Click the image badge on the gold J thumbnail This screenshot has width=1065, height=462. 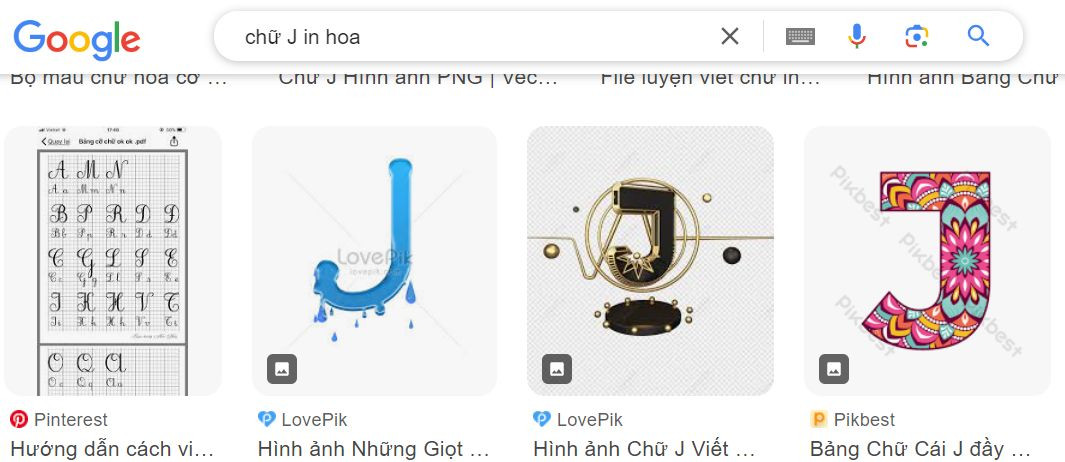point(557,369)
